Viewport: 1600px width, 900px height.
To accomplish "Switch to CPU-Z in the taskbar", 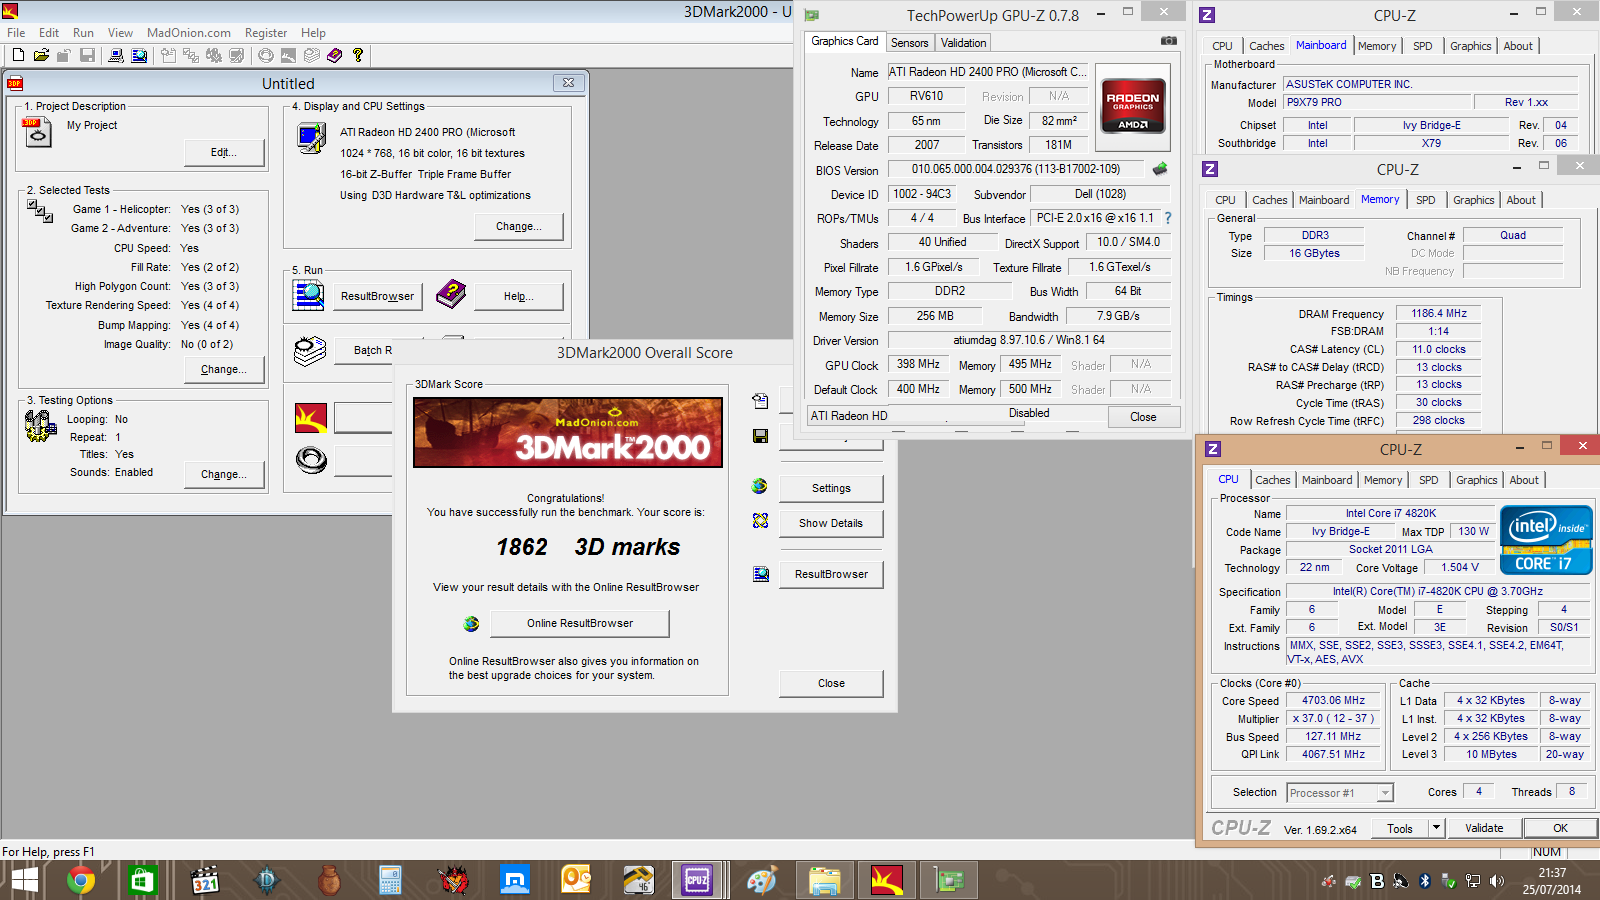I will tap(697, 880).
